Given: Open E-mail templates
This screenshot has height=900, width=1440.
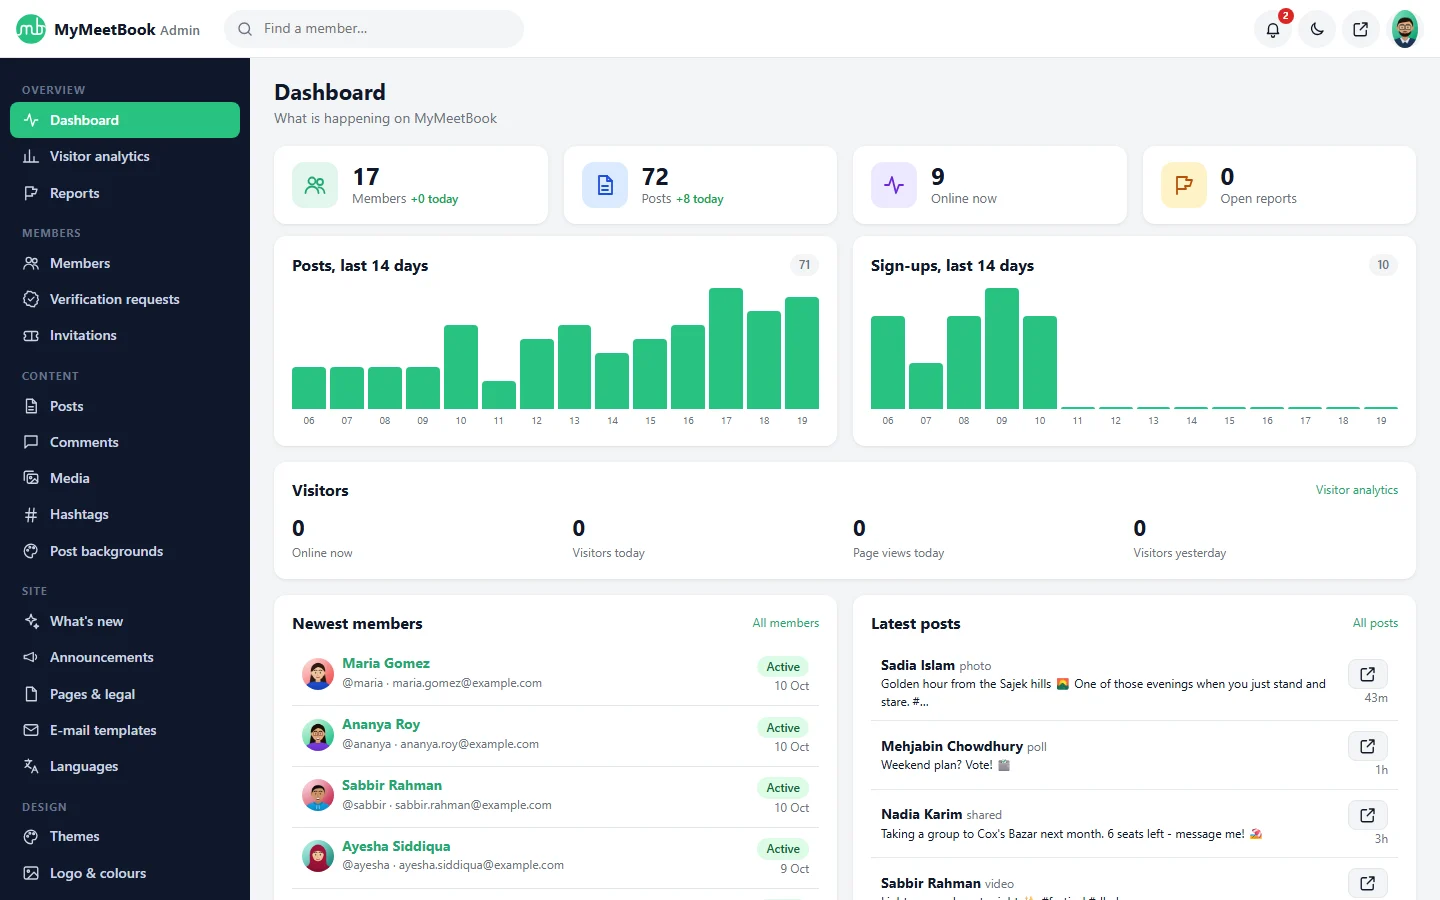Looking at the screenshot, I should [125, 730].
